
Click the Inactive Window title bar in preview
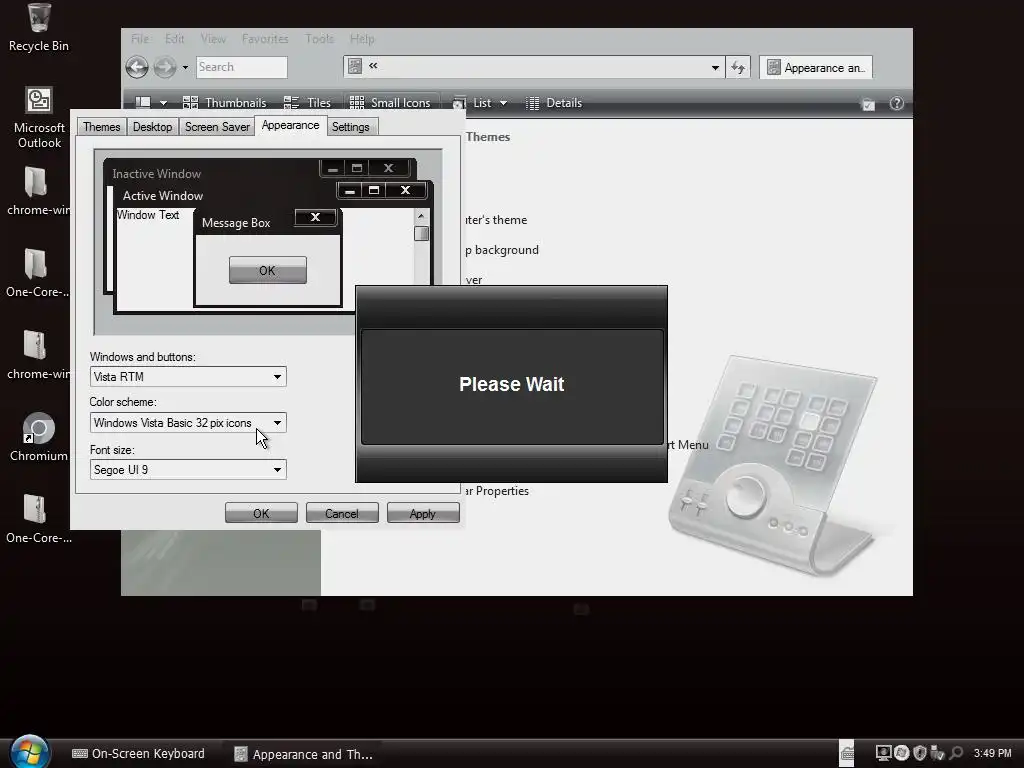213,173
